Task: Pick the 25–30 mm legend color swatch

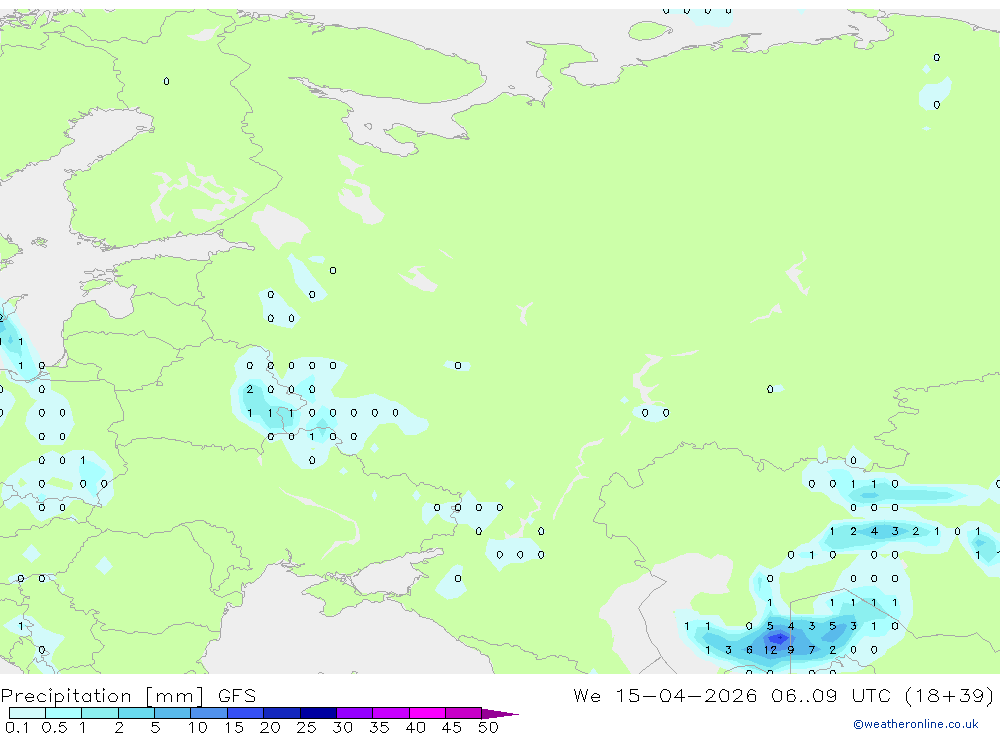Action: (x=318, y=713)
